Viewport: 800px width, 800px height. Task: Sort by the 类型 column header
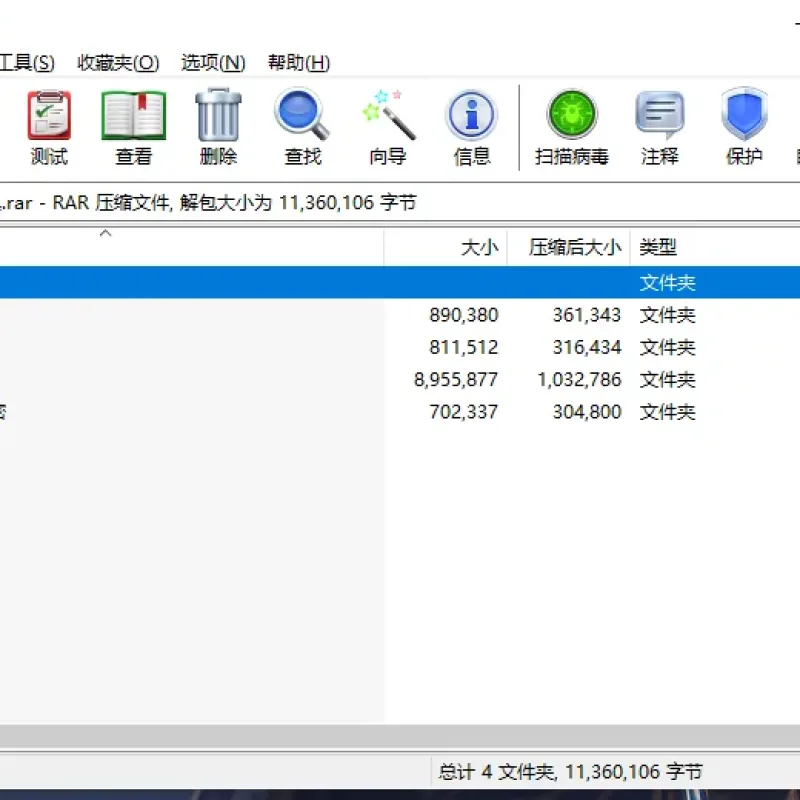(x=715, y=247)
